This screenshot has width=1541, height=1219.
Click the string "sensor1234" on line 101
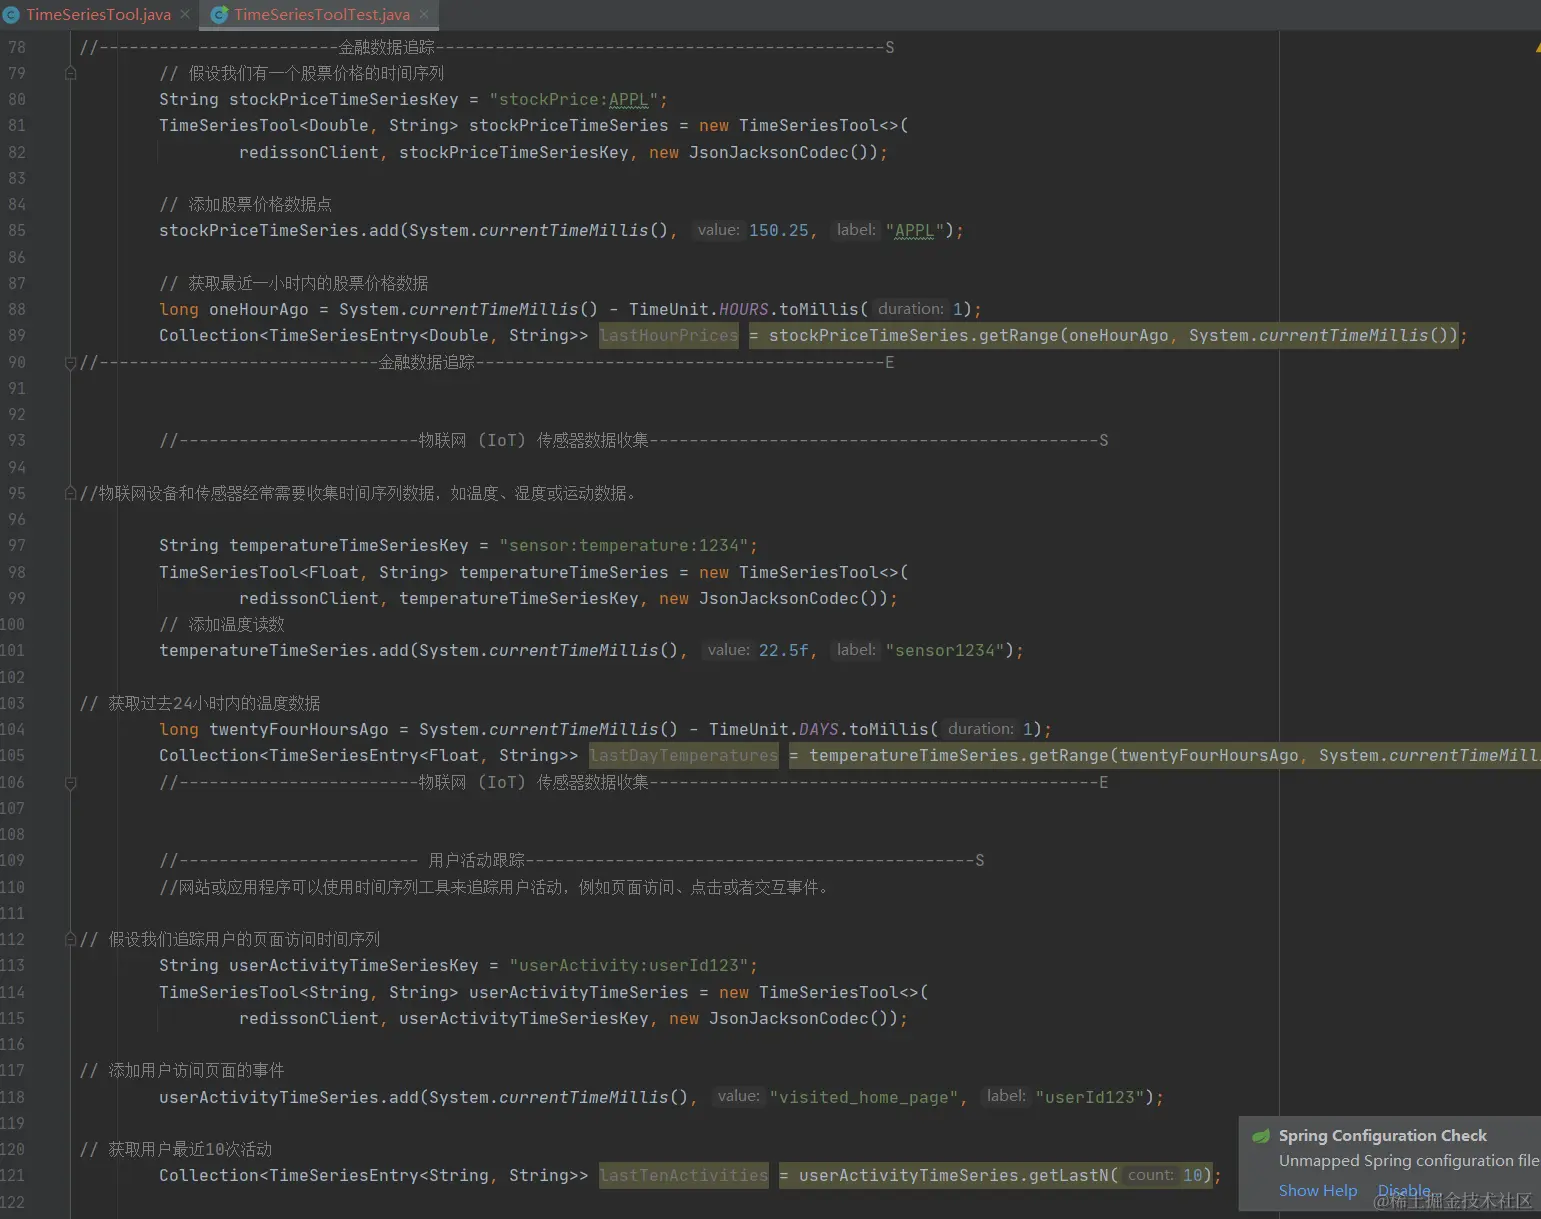pos(945,650)
